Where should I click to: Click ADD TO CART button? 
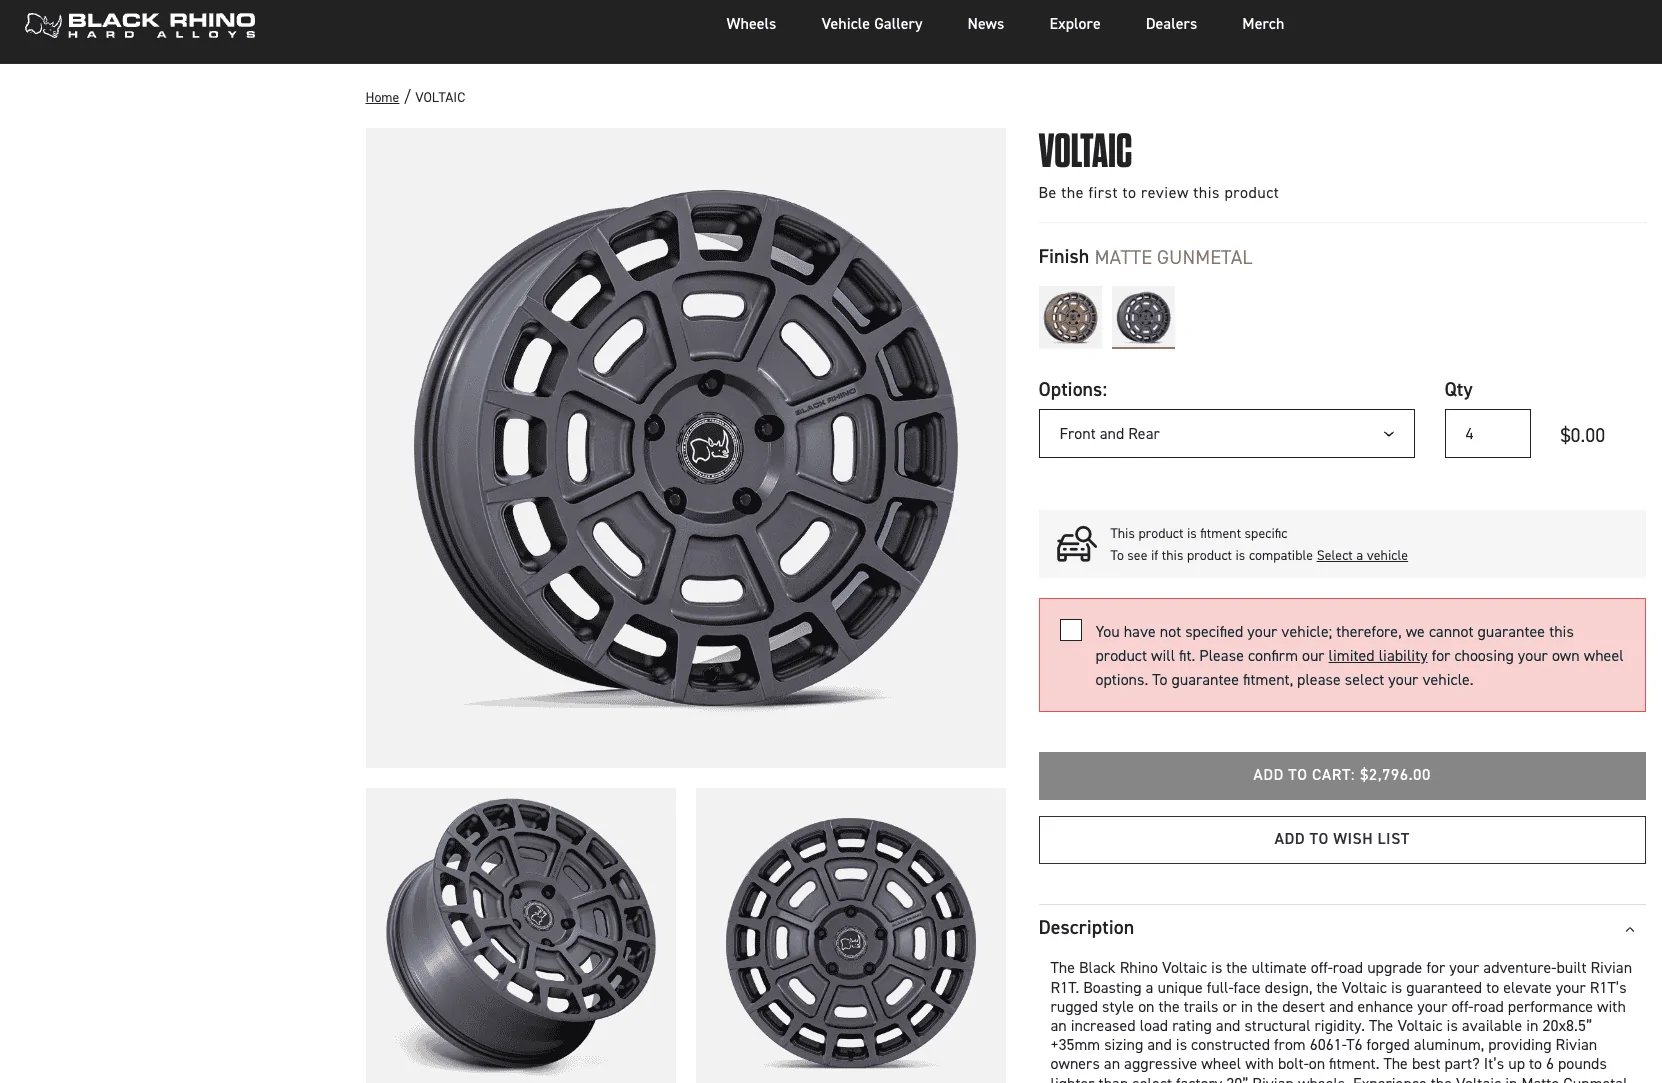coord(1342,775)
